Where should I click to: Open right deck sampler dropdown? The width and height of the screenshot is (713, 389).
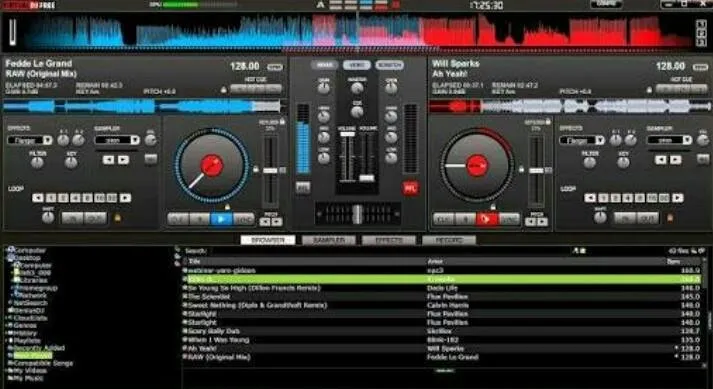coord(669,140)
